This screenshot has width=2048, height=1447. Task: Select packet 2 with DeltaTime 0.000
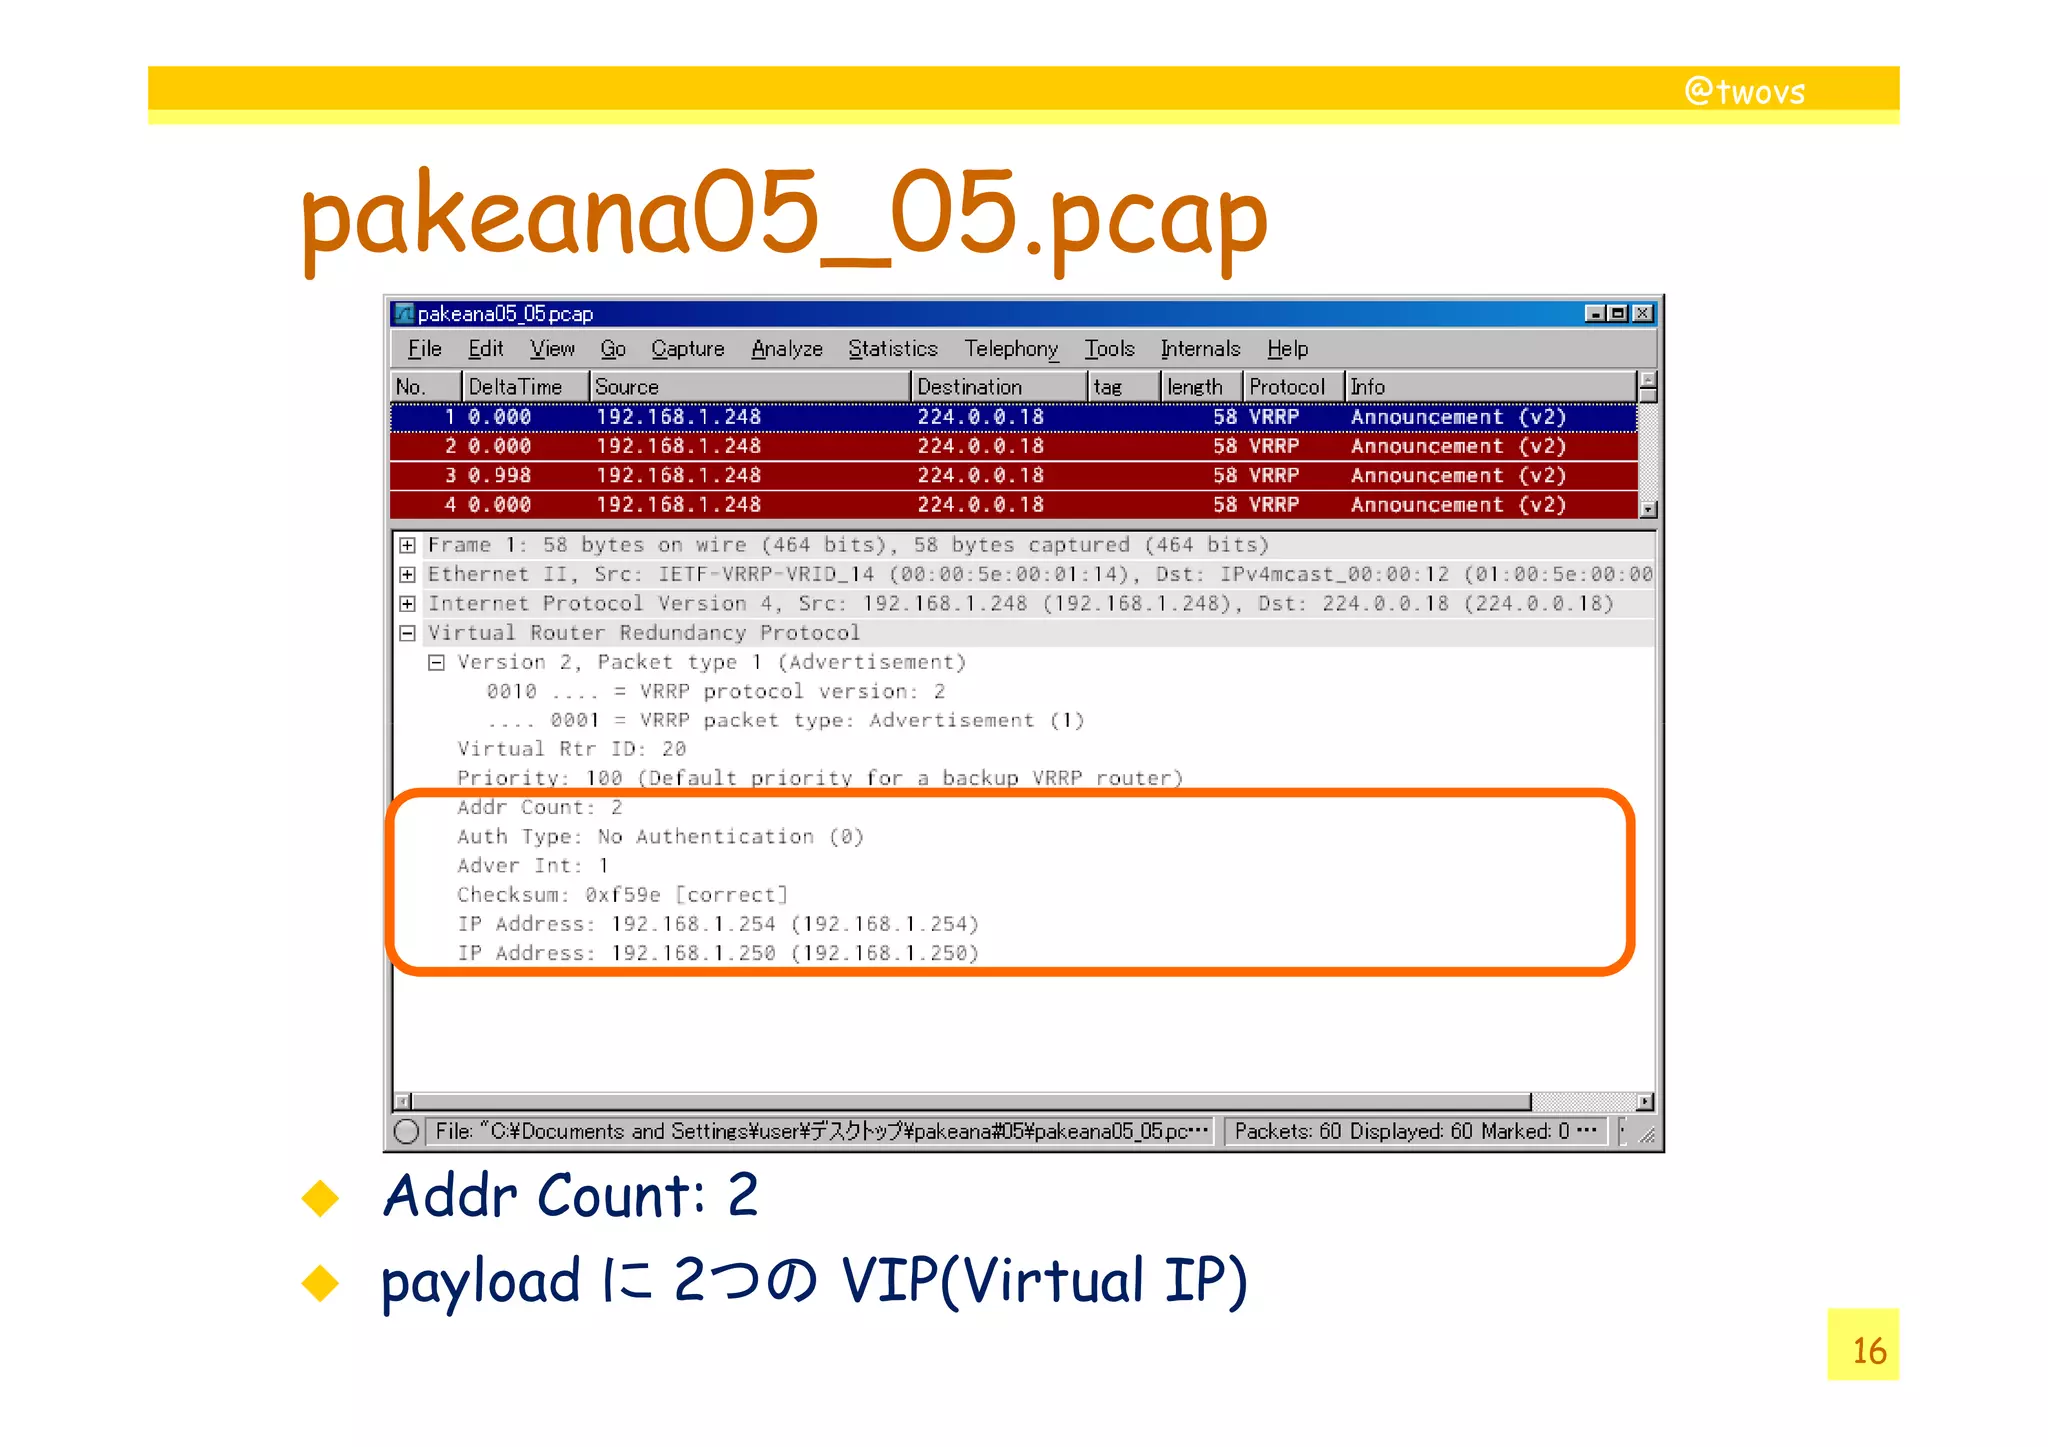tap(1014, 446)
